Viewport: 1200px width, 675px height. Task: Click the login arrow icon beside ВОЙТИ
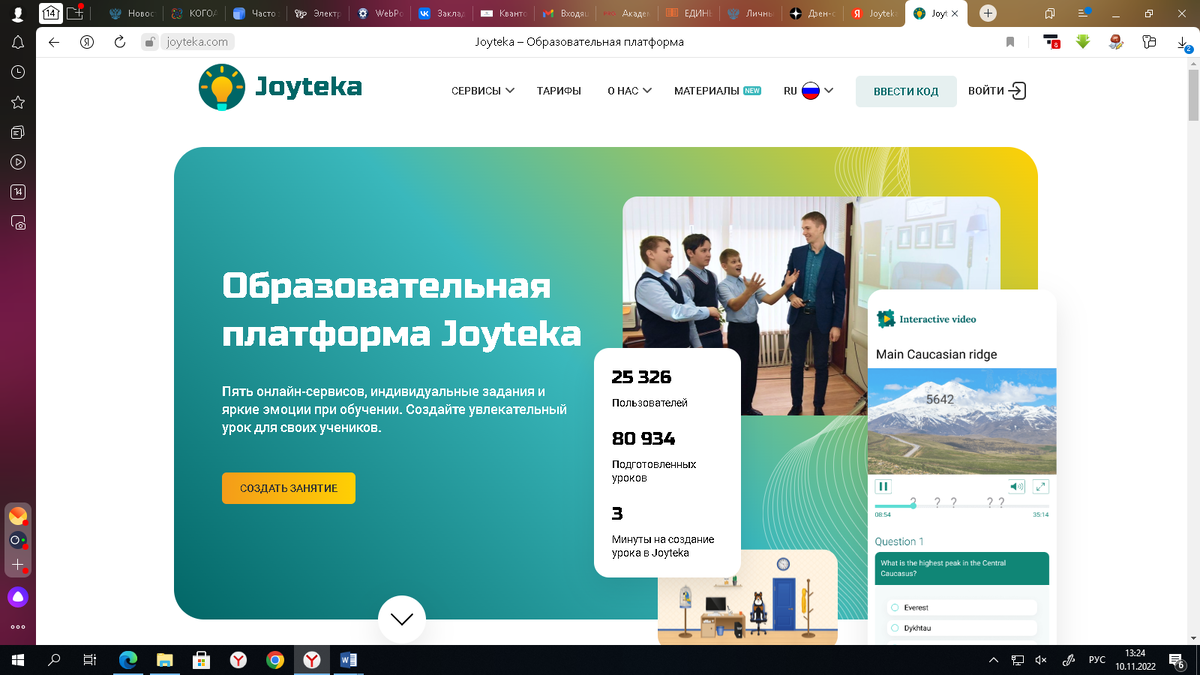[x=1017, y=91]
